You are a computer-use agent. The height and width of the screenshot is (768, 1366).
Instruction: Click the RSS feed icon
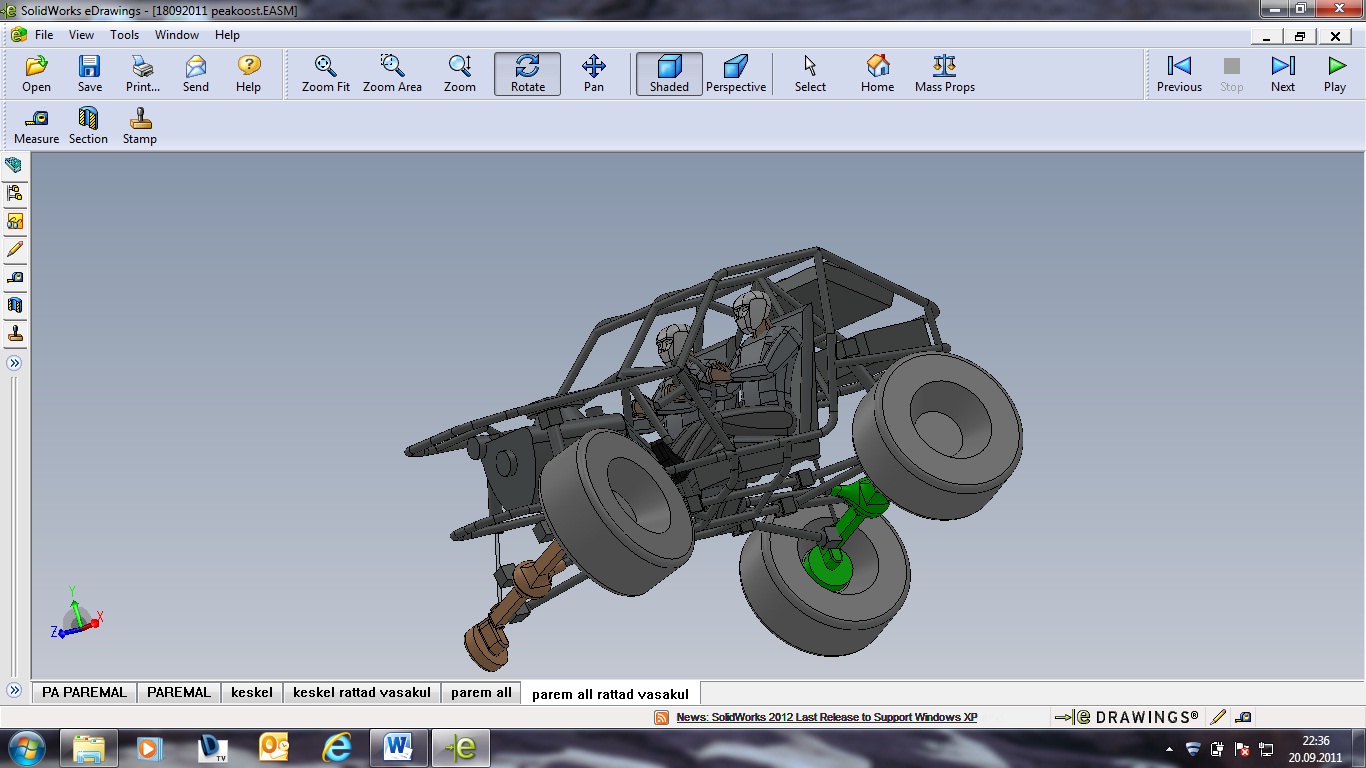[661, 717]
